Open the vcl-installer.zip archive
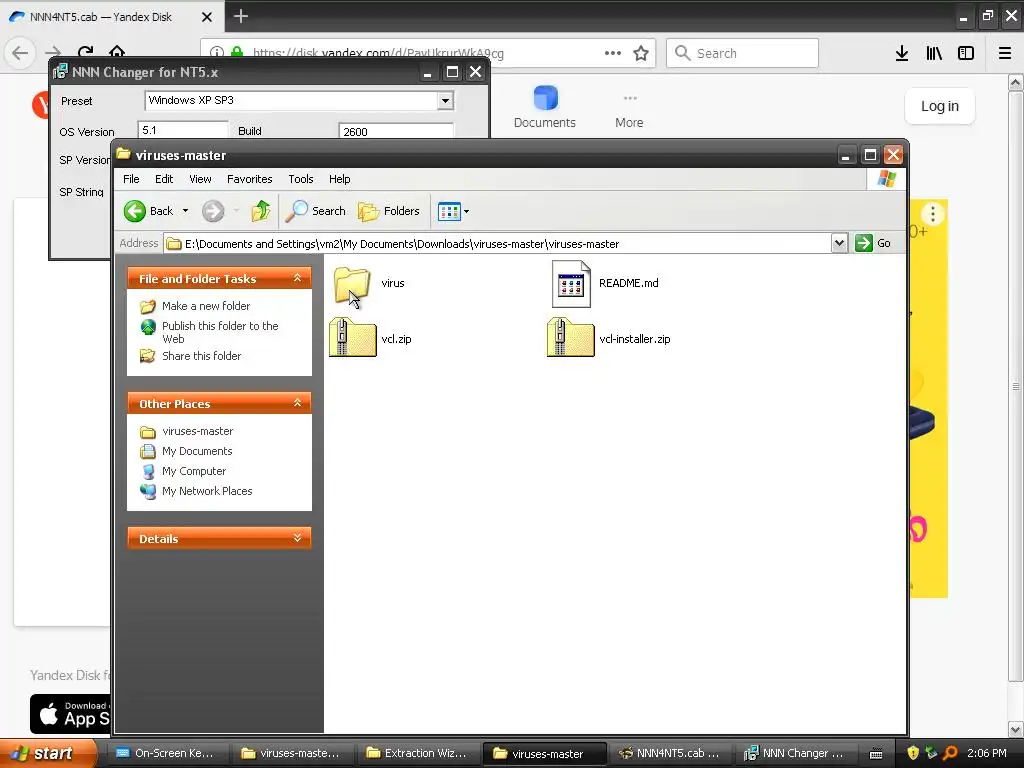Screen dimensions: 1024x768 (570, 338)
